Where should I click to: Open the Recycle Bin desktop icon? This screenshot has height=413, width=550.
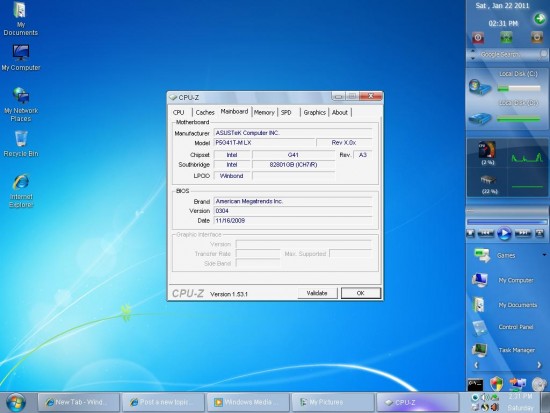pos(21,144)
